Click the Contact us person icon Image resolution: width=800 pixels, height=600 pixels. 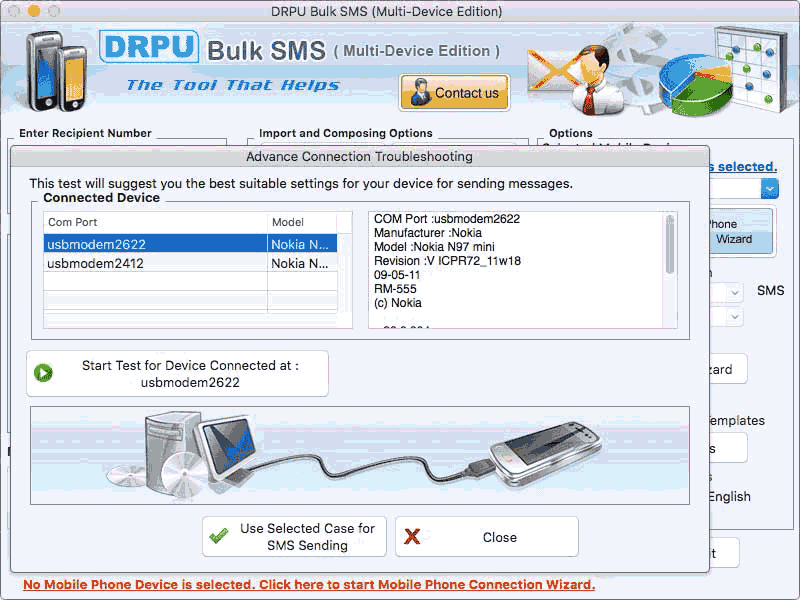[x=419, y=92]
